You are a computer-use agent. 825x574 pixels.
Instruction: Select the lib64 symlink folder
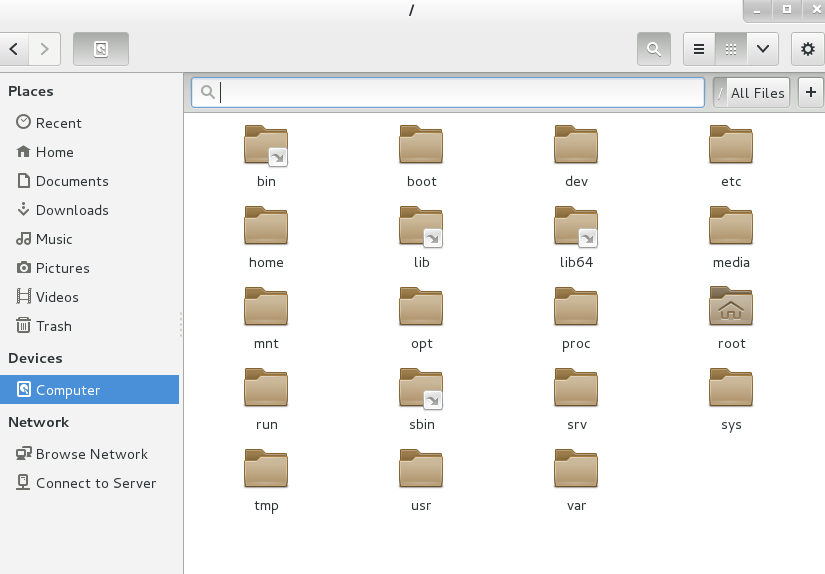click(x=576, y=227)
